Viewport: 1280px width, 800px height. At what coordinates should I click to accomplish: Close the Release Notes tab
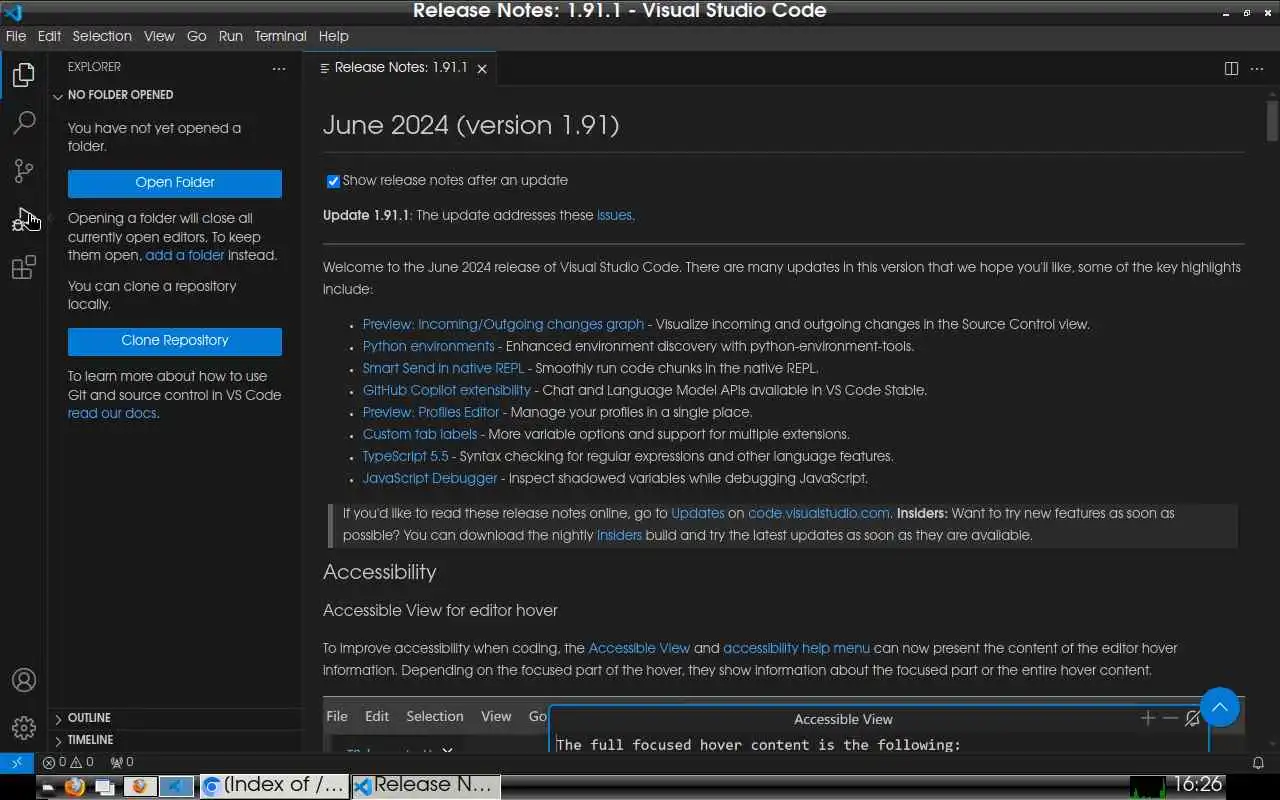click(x=482, y=69)
